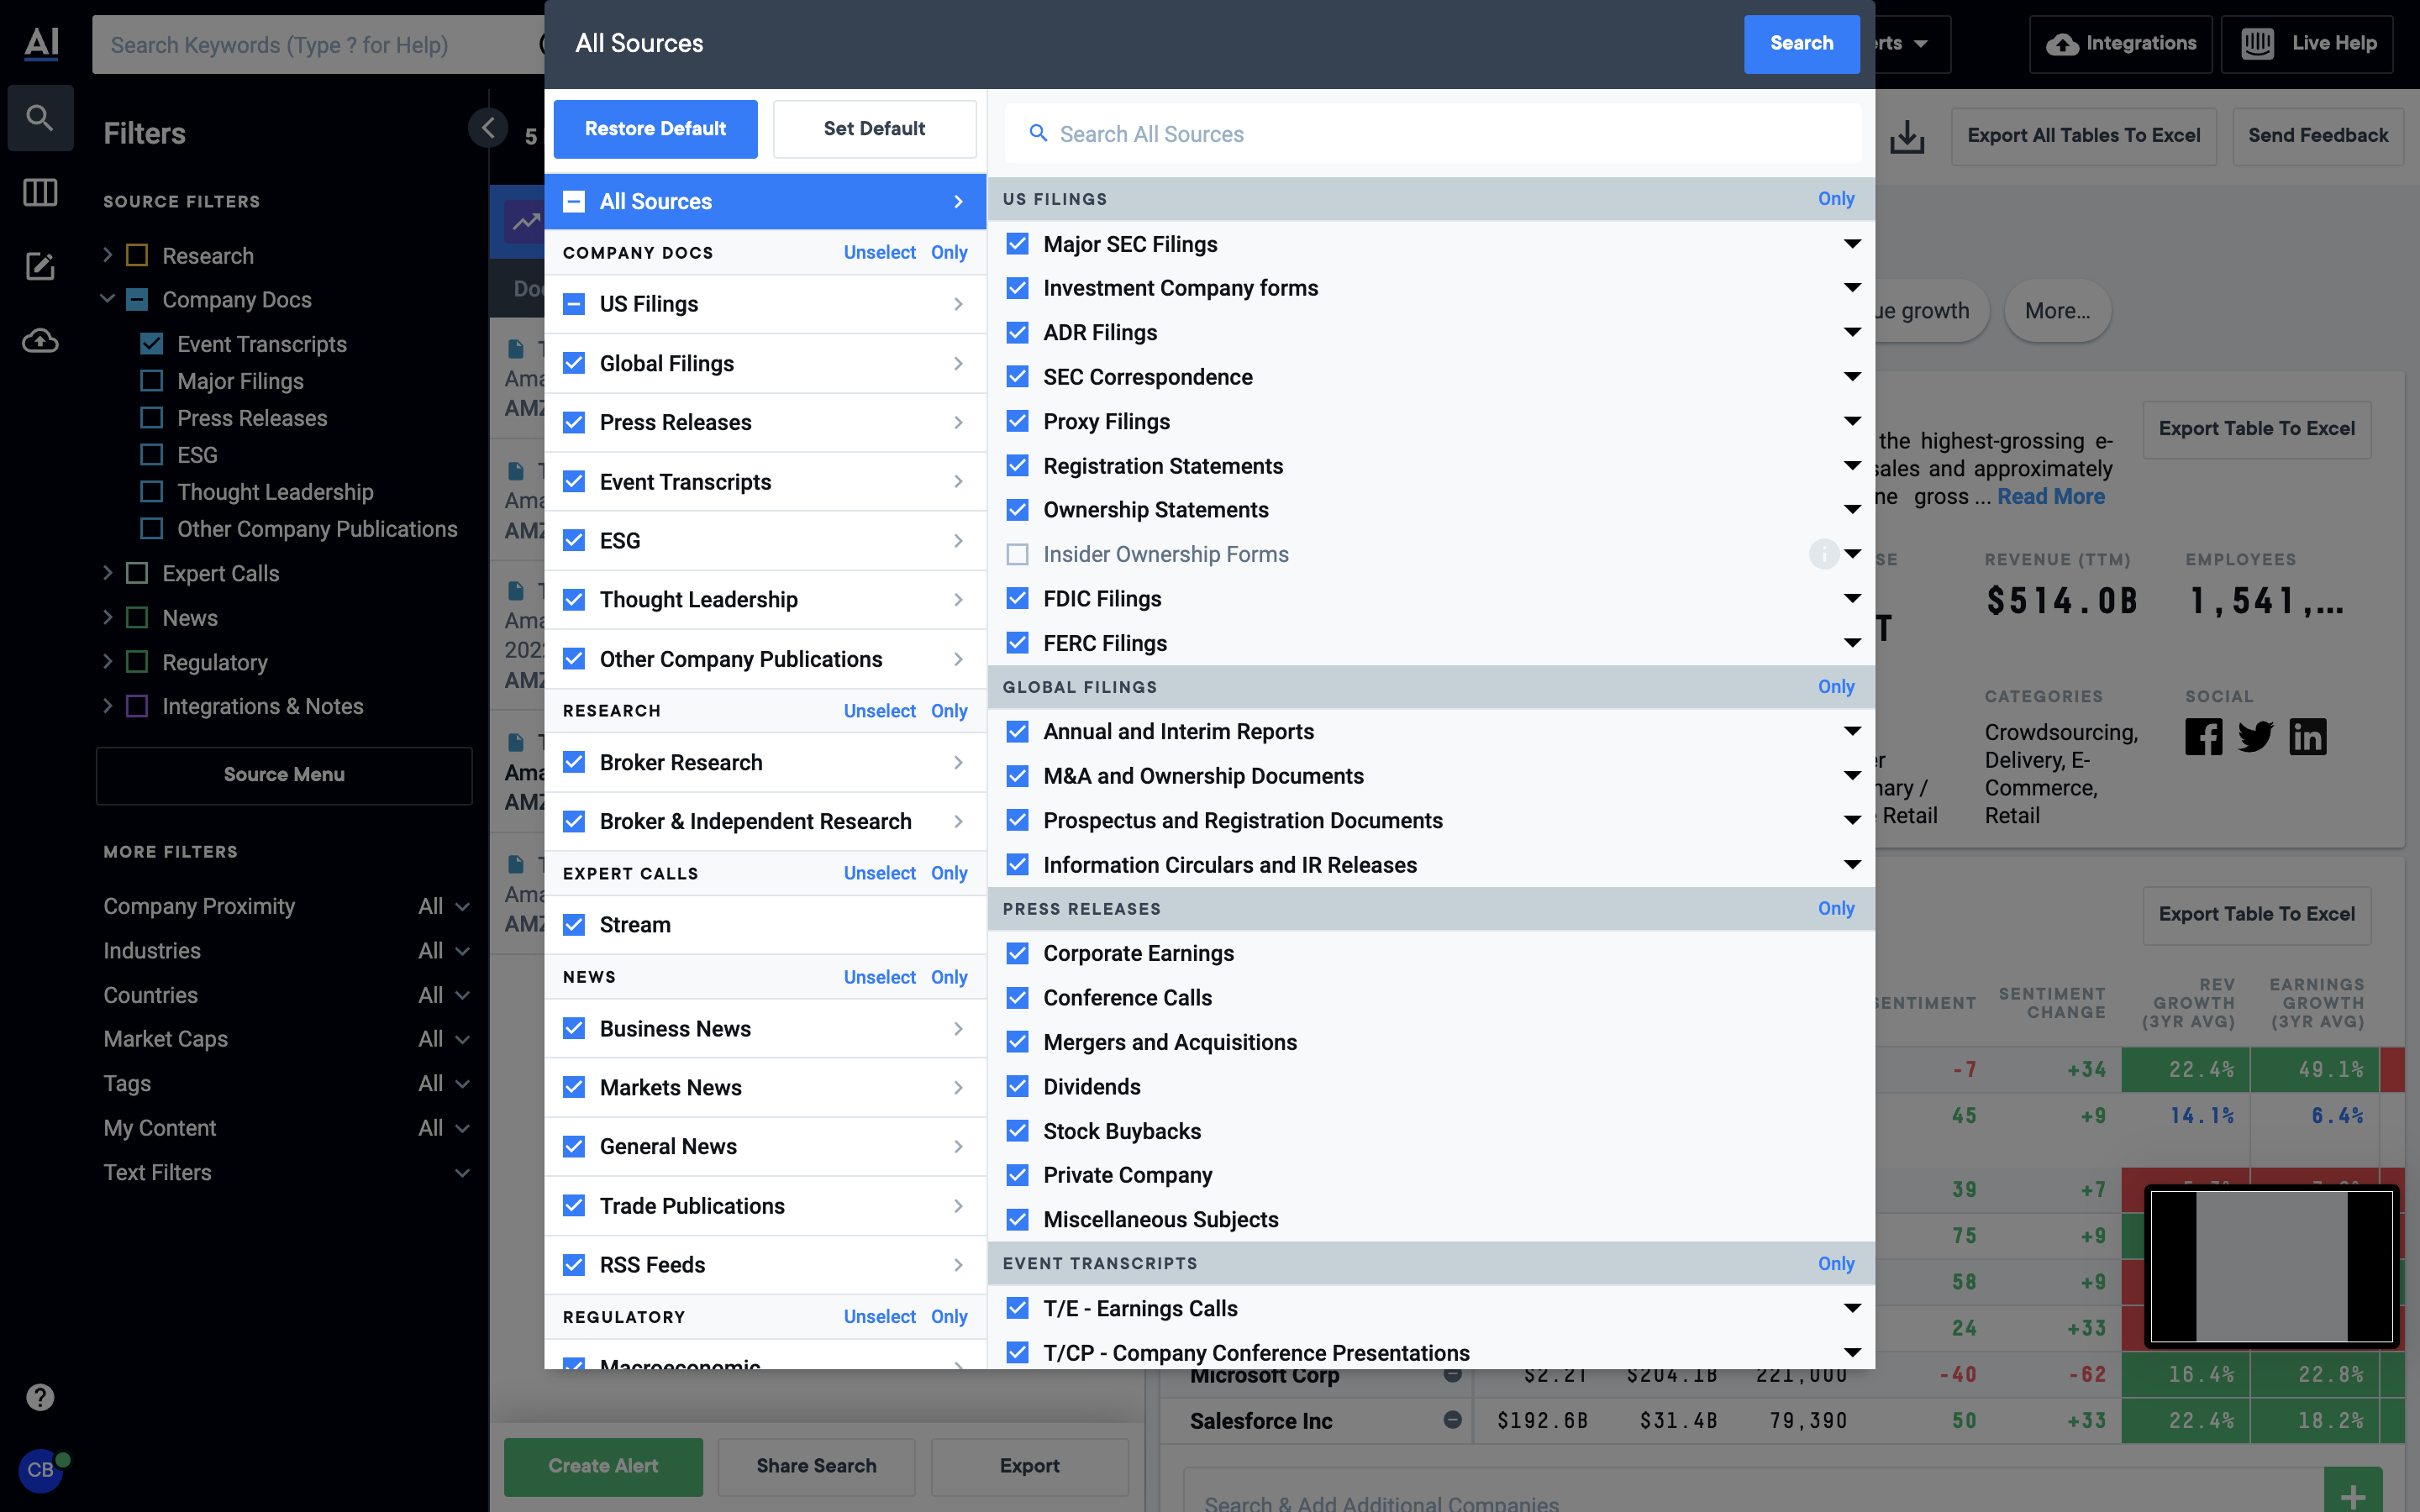This screenshot has height=1512, width=2420.
Task: Expand Proxy Filings dropdown arrow
Action: [x=1852, y=421]
